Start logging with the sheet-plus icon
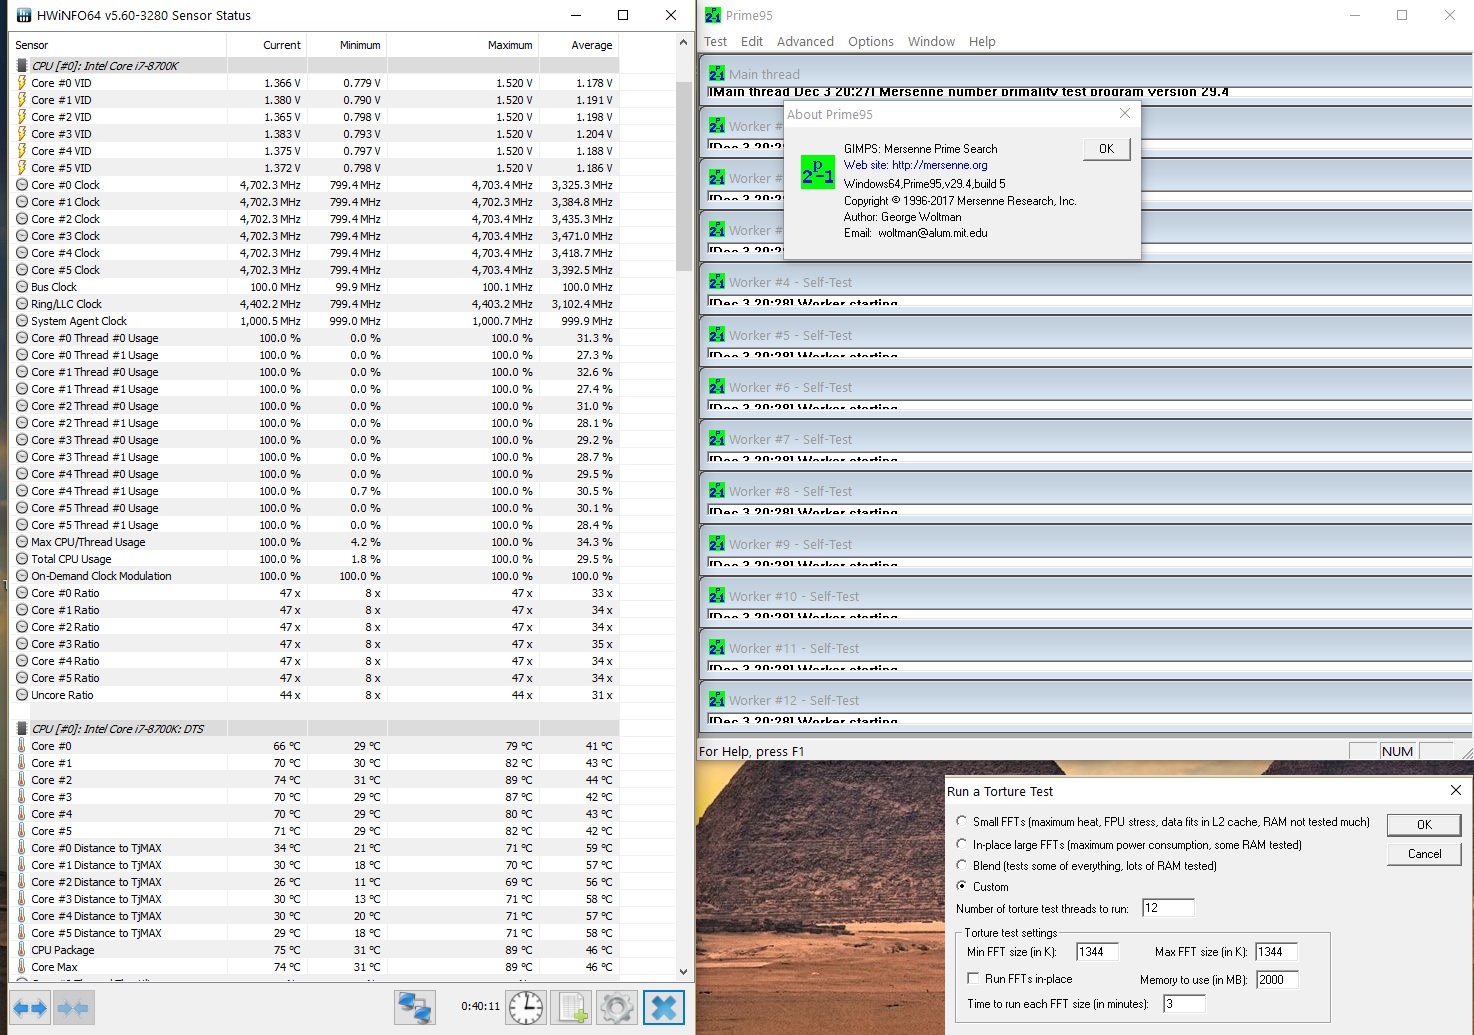The height and width of the screenshot is (1035, 1474). [x=572, y=1007]
